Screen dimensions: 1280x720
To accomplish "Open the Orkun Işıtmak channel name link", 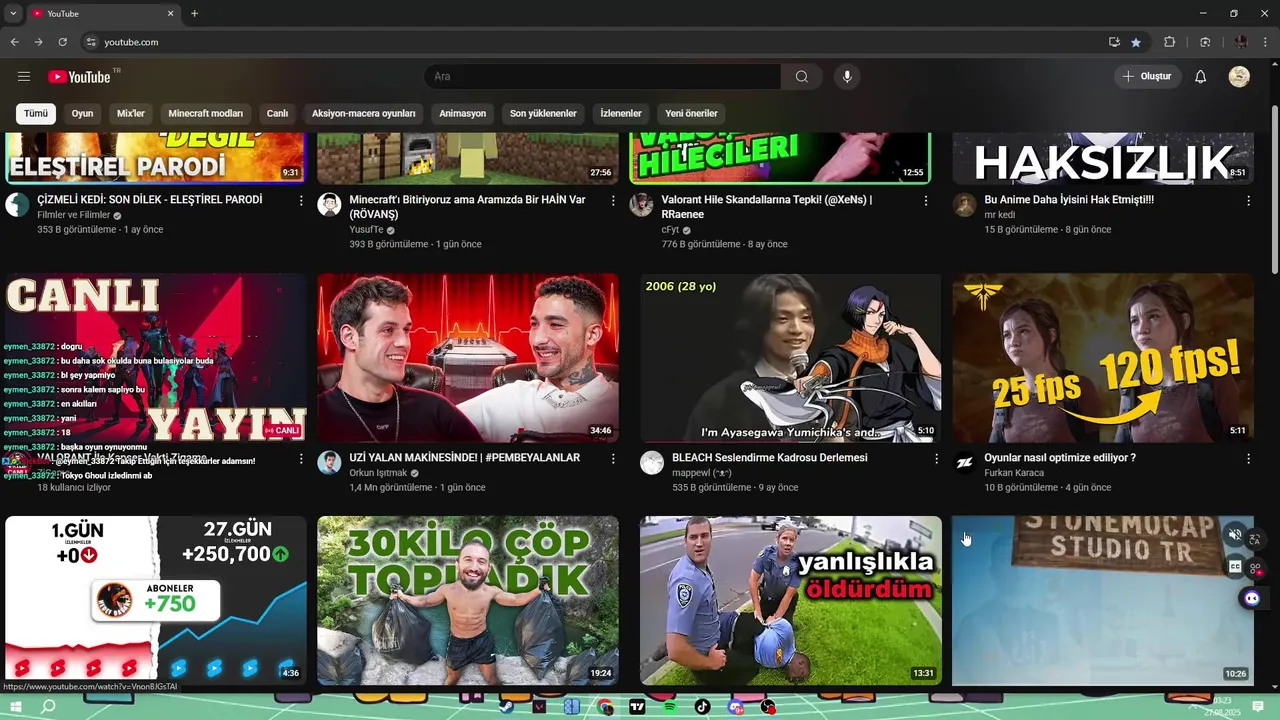I will point(378,473).
